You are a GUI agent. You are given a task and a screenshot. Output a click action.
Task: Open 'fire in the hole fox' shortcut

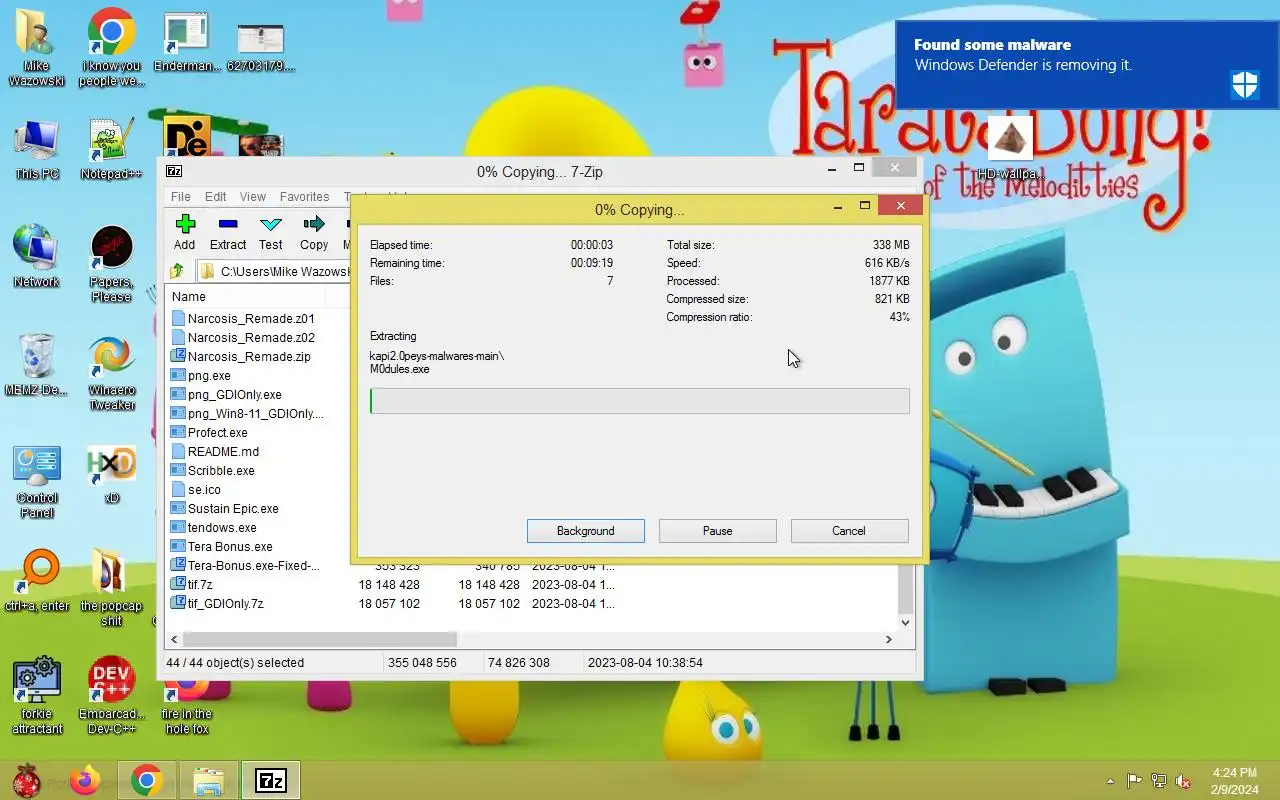point(187,705)
